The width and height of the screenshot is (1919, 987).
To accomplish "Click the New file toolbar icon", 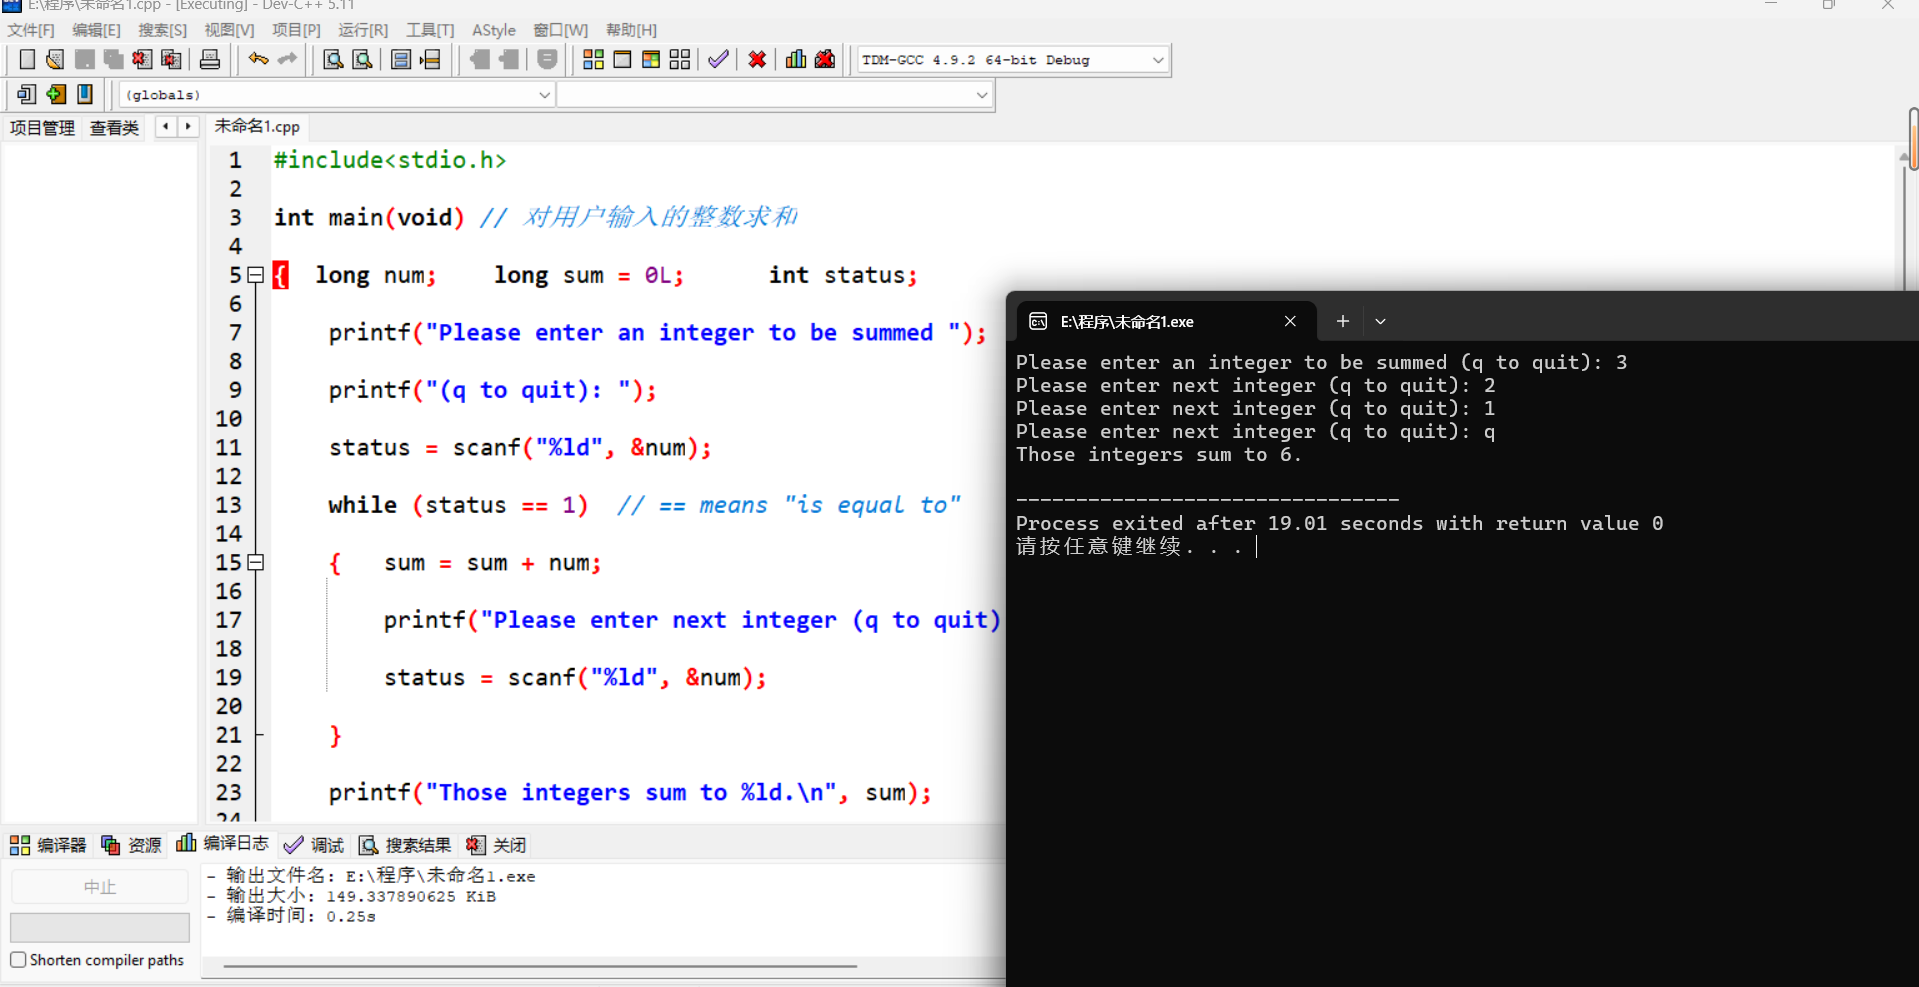I will point(27,60).
